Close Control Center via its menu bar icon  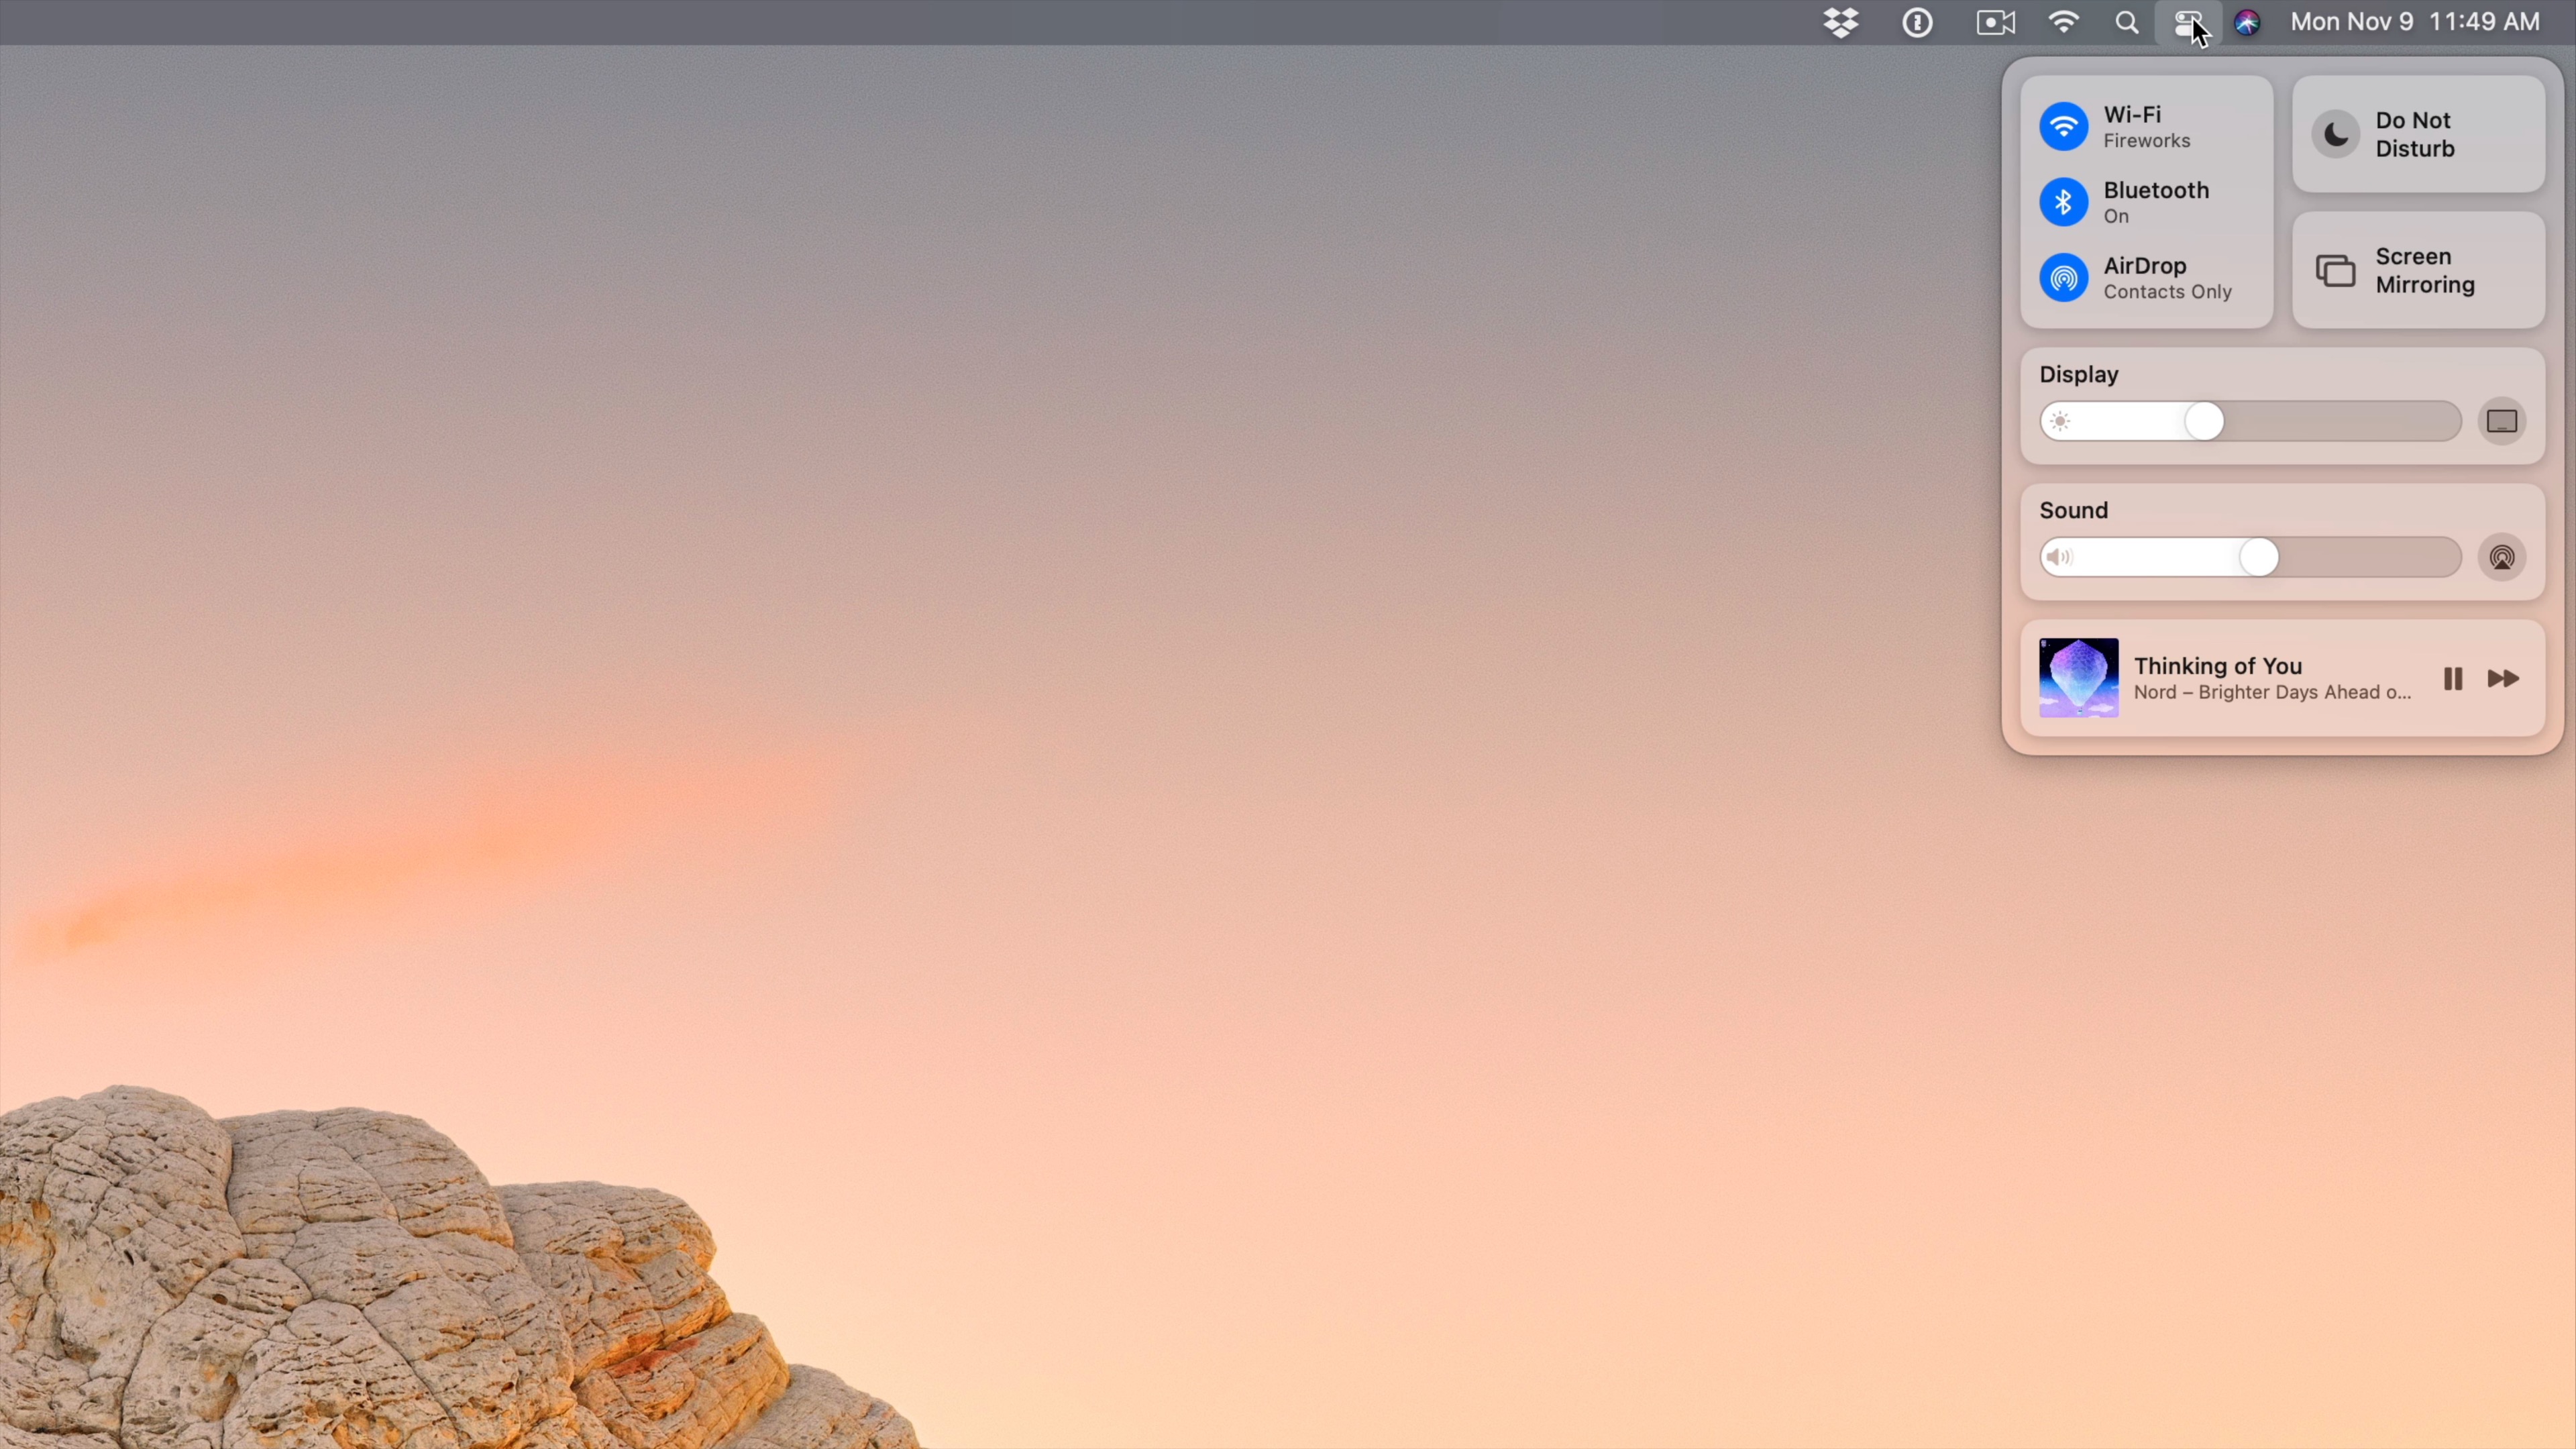[2187, 22]
